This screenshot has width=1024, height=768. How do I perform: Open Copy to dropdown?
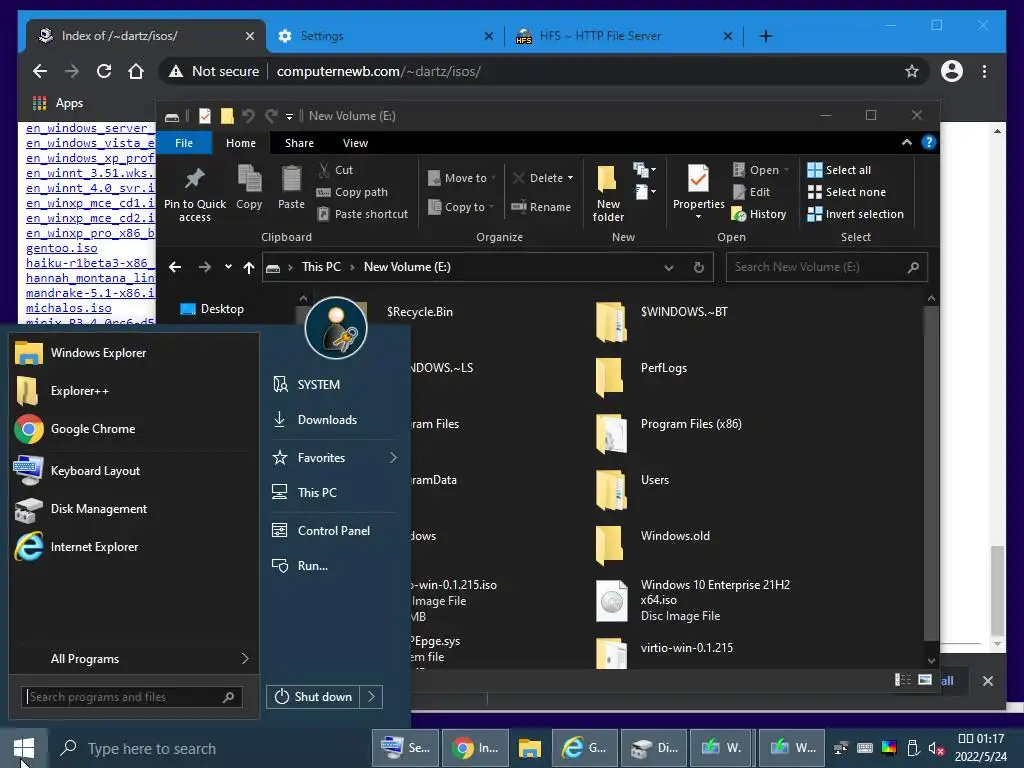461,207
